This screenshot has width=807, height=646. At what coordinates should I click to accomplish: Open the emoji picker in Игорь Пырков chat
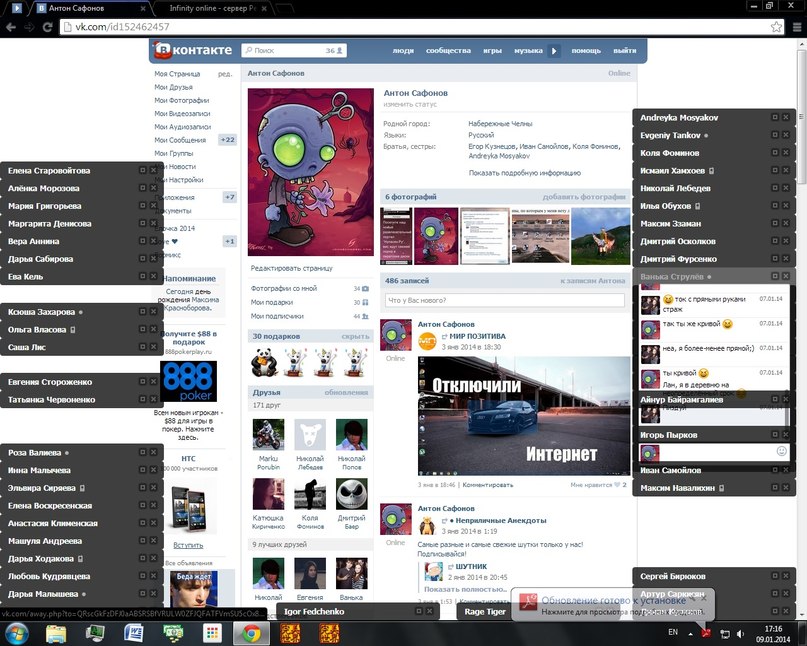pyautogui.click(x=781, y=451)
